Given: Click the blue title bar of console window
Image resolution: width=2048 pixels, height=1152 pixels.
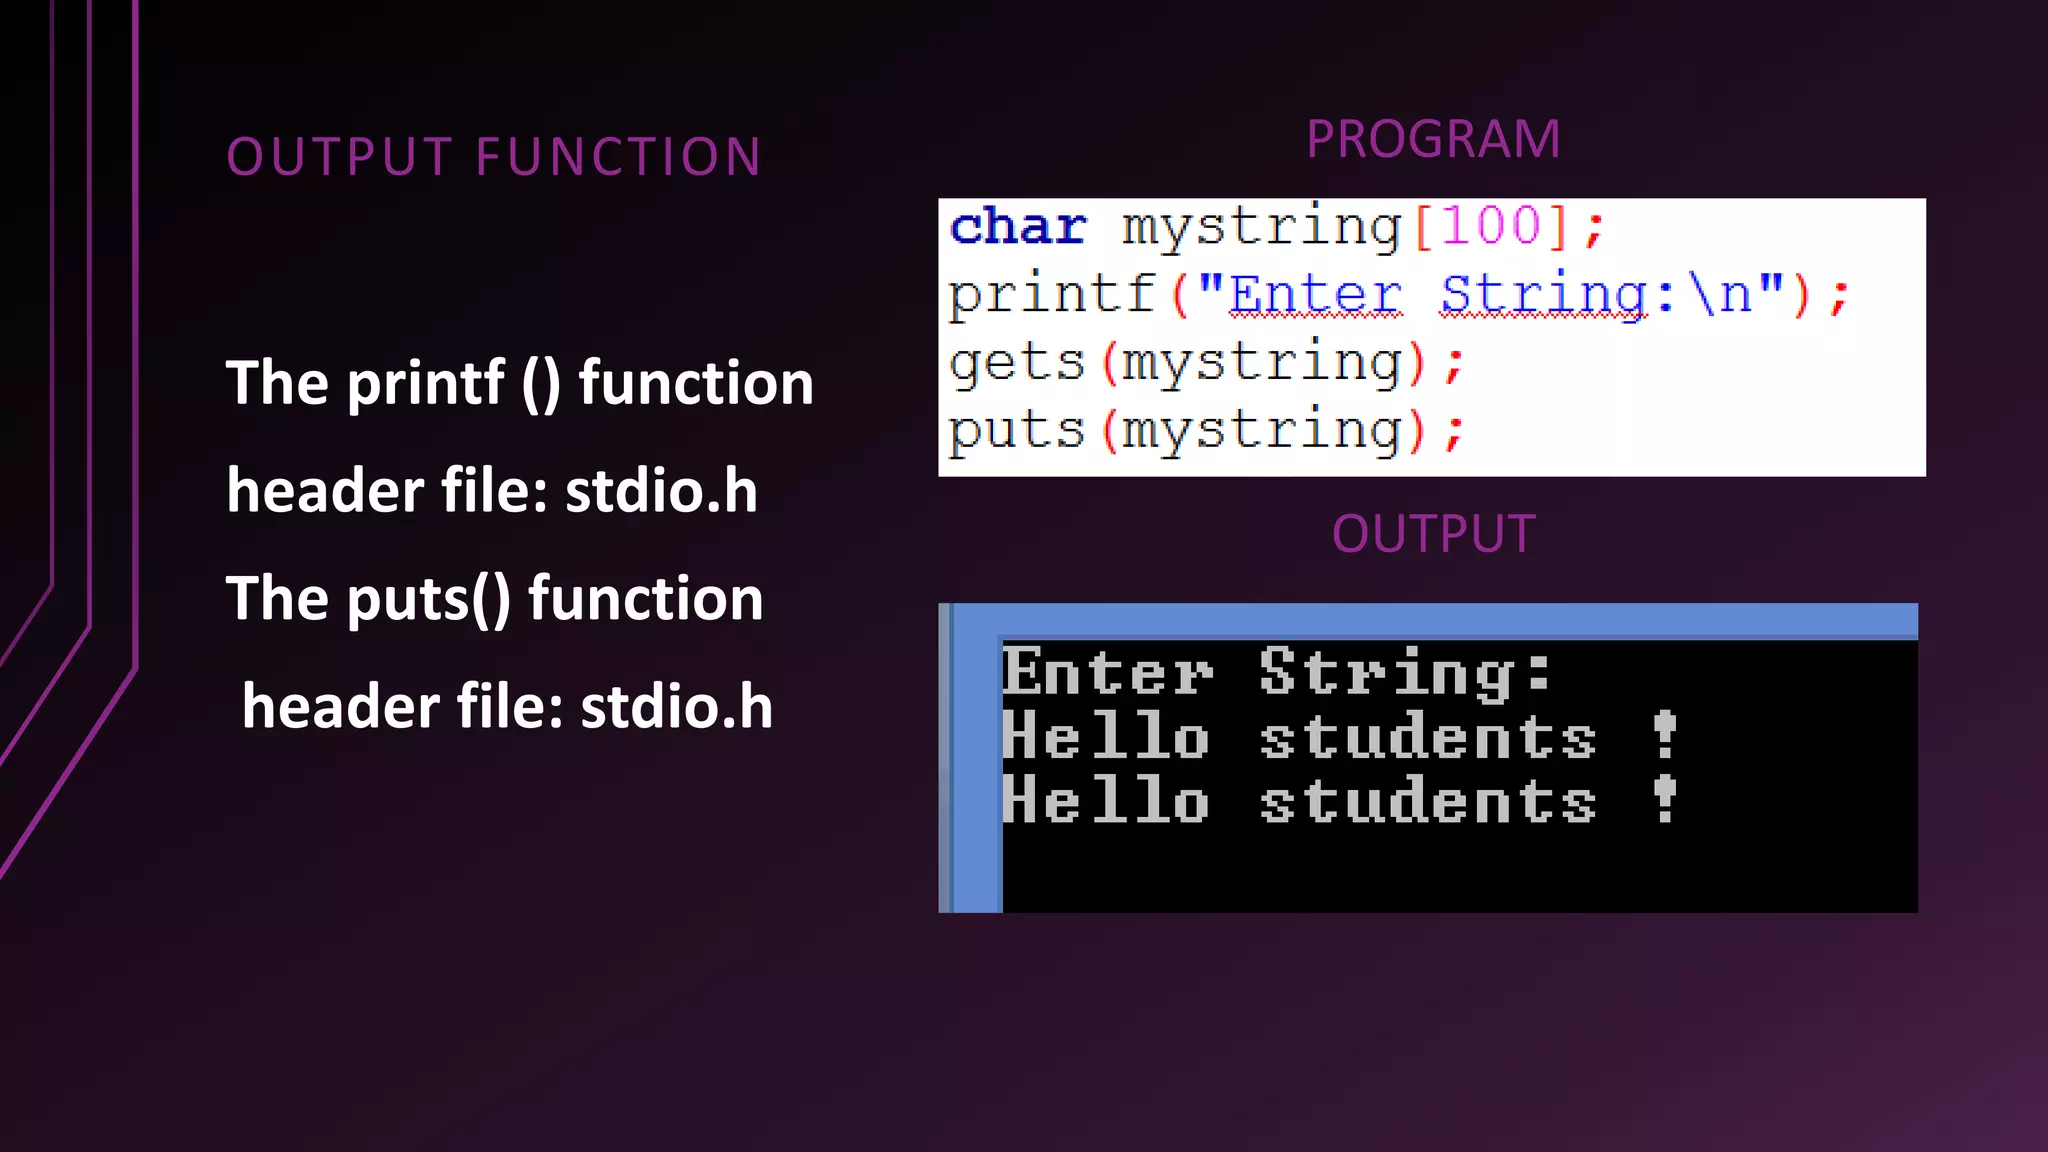Looking at the screenshot, I should coord(1430,619).
